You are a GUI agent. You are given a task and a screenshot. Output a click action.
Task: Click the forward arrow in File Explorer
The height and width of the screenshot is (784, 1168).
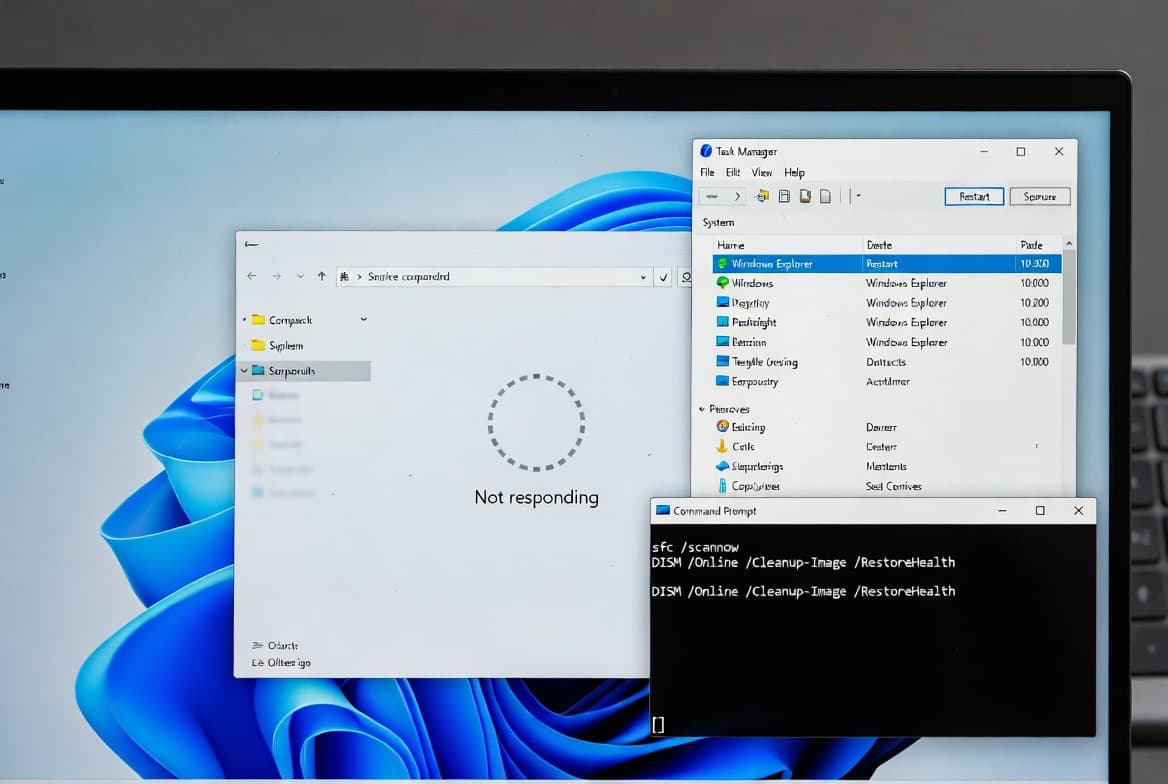tap(276, 276)
